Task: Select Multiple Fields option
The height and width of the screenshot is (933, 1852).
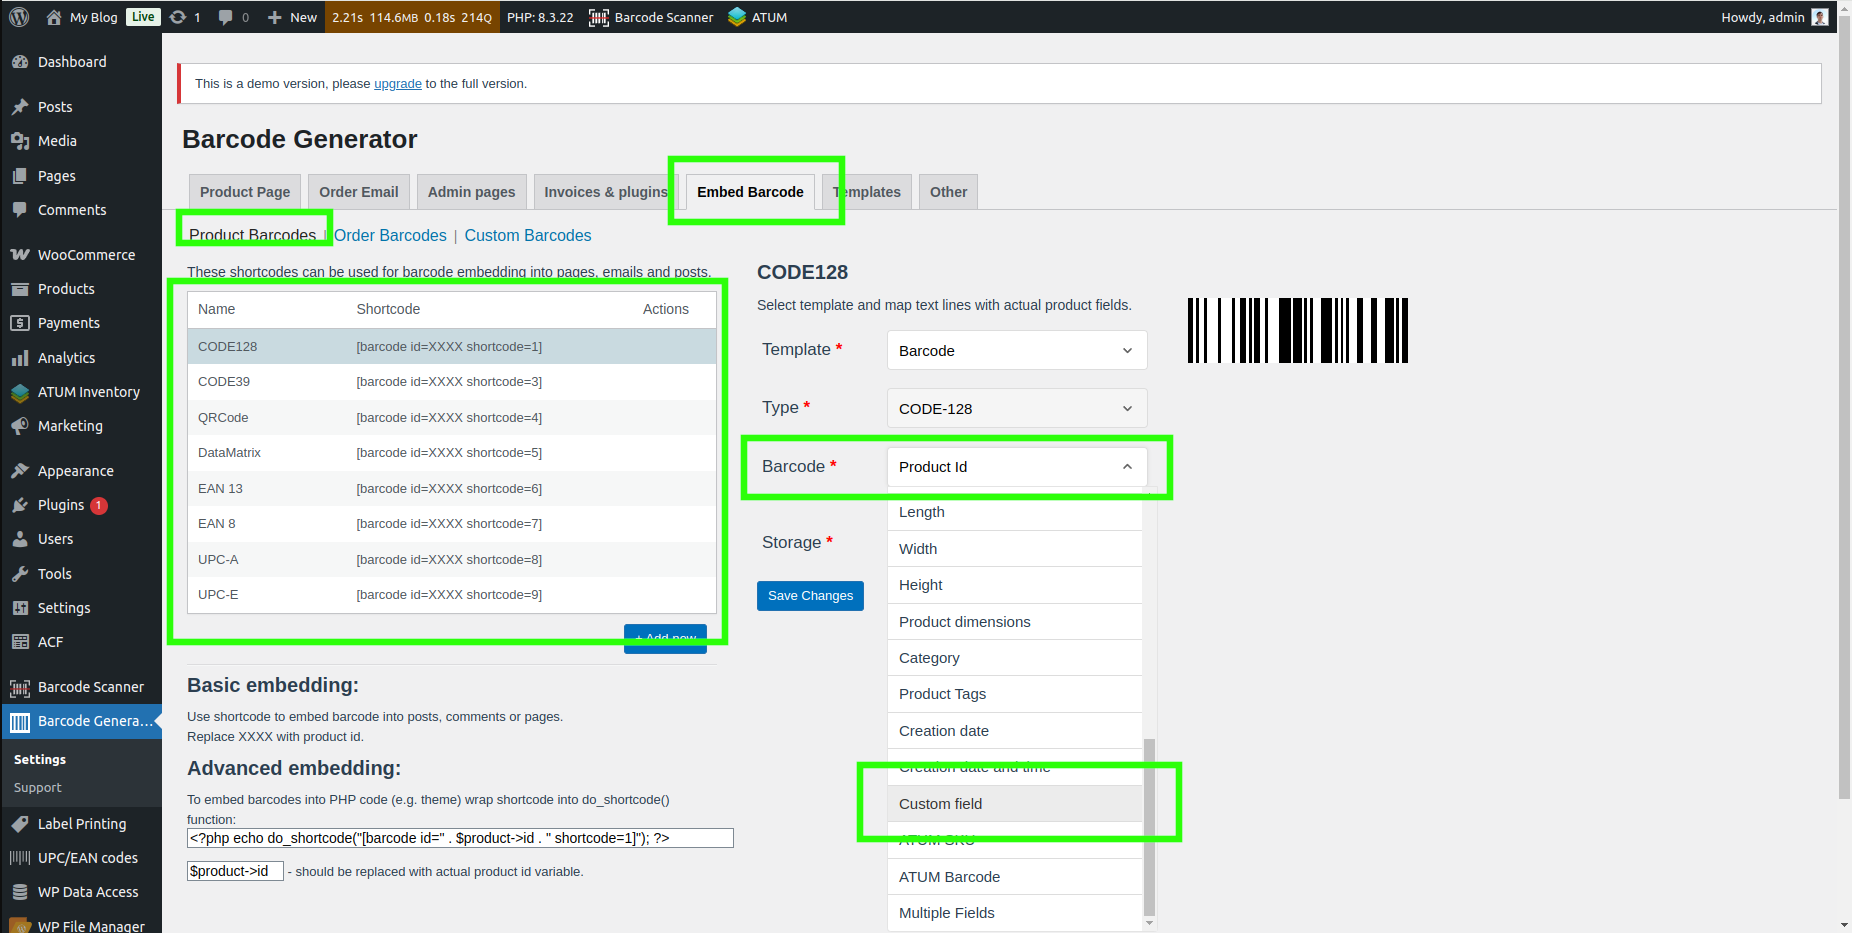Action: click(x=1014, y=913)
